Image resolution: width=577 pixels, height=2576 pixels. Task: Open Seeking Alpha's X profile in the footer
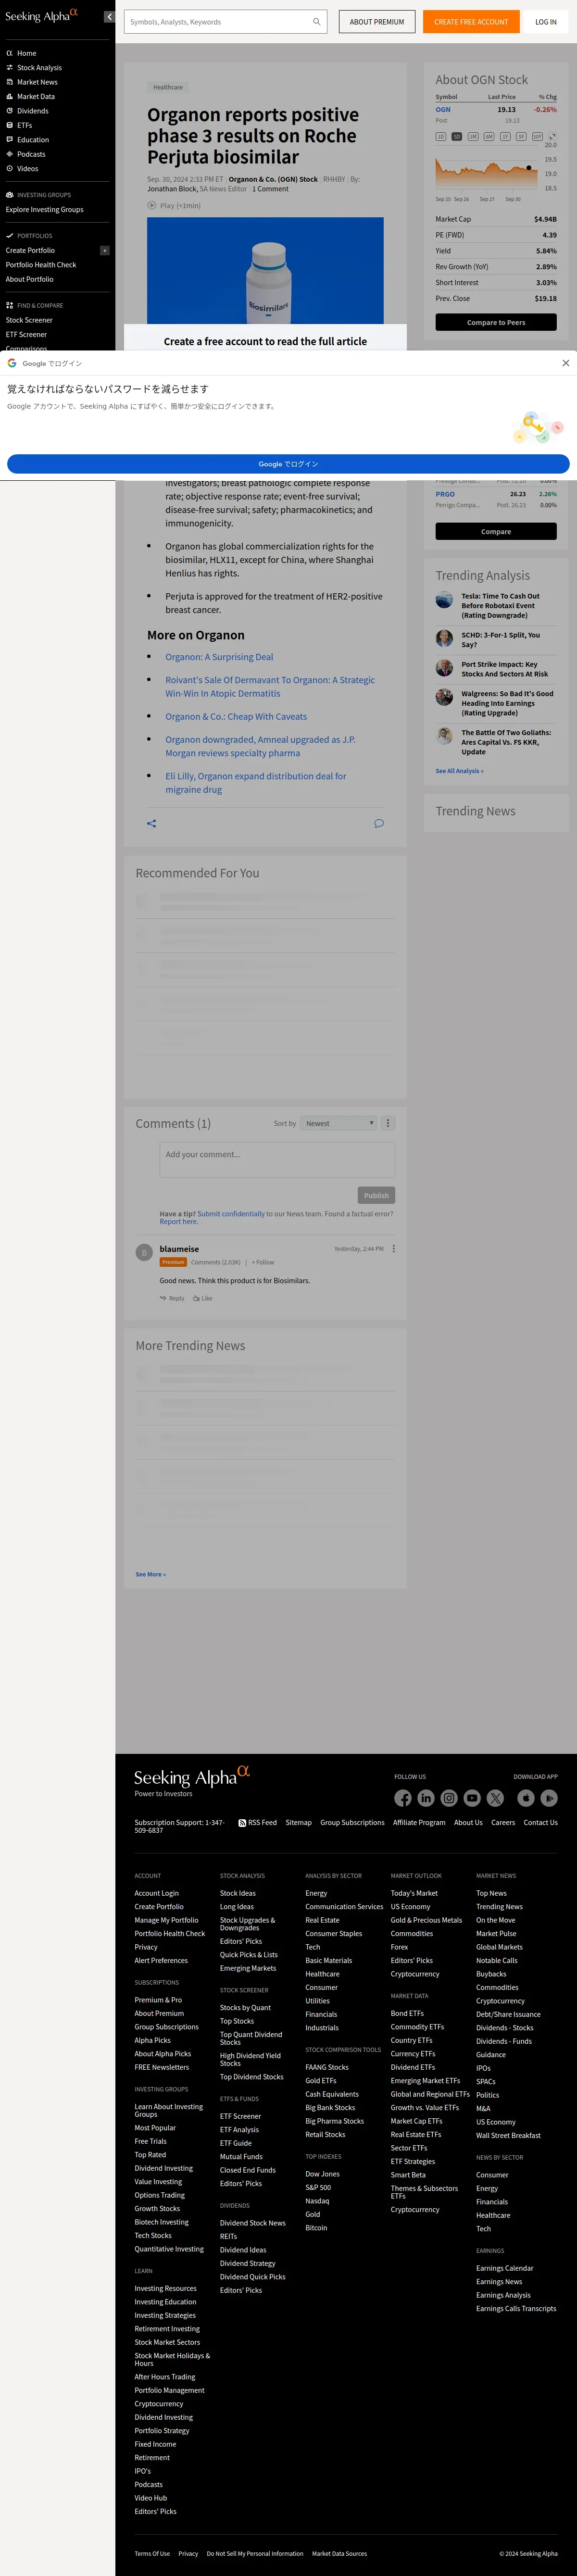(495, 1798)
